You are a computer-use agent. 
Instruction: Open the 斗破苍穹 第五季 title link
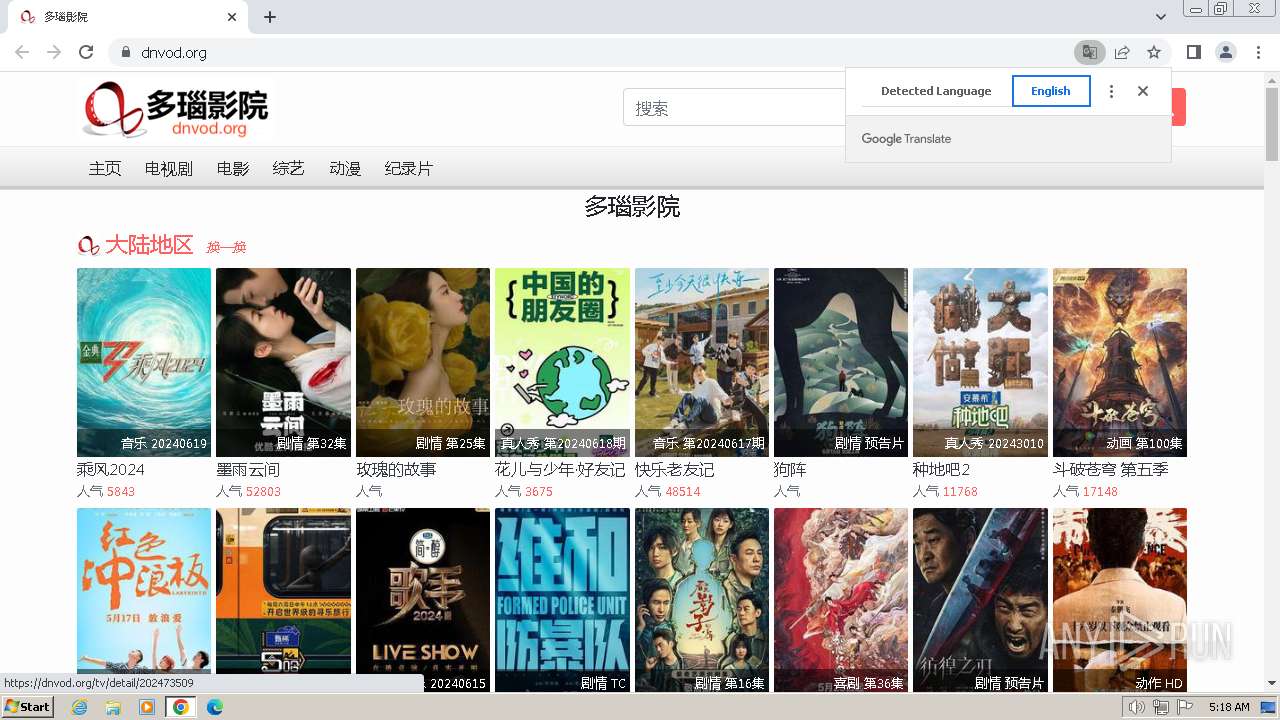pyautogui.click(x=1110, y=470)
